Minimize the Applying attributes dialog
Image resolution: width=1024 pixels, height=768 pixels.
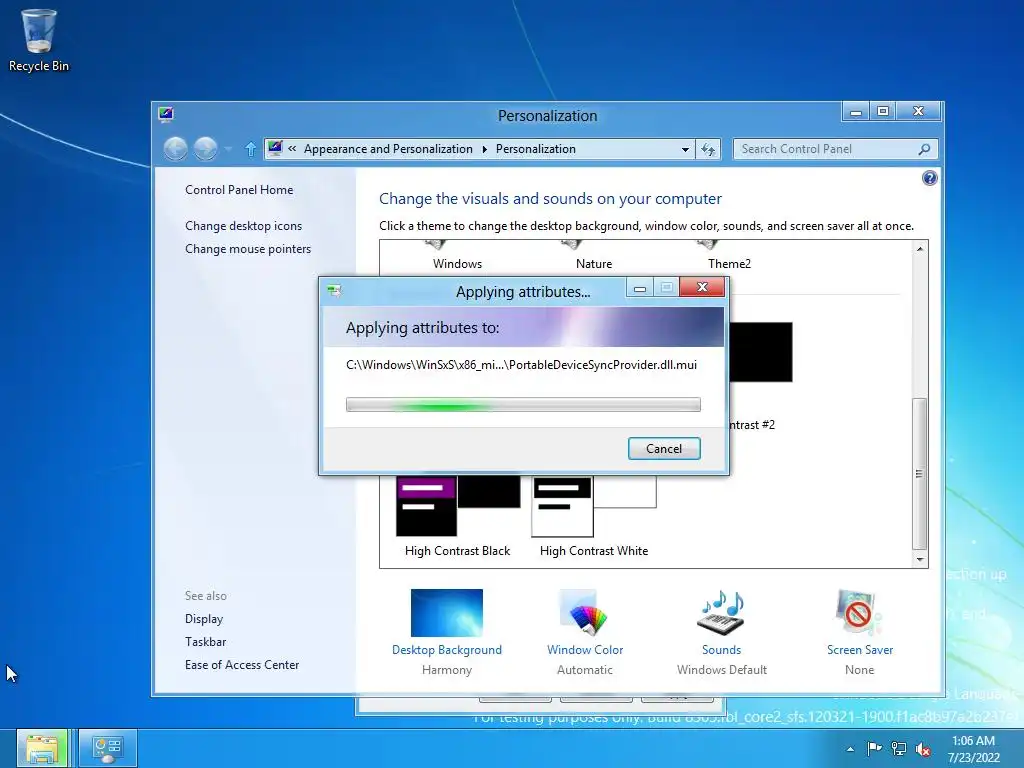point(640,287)
